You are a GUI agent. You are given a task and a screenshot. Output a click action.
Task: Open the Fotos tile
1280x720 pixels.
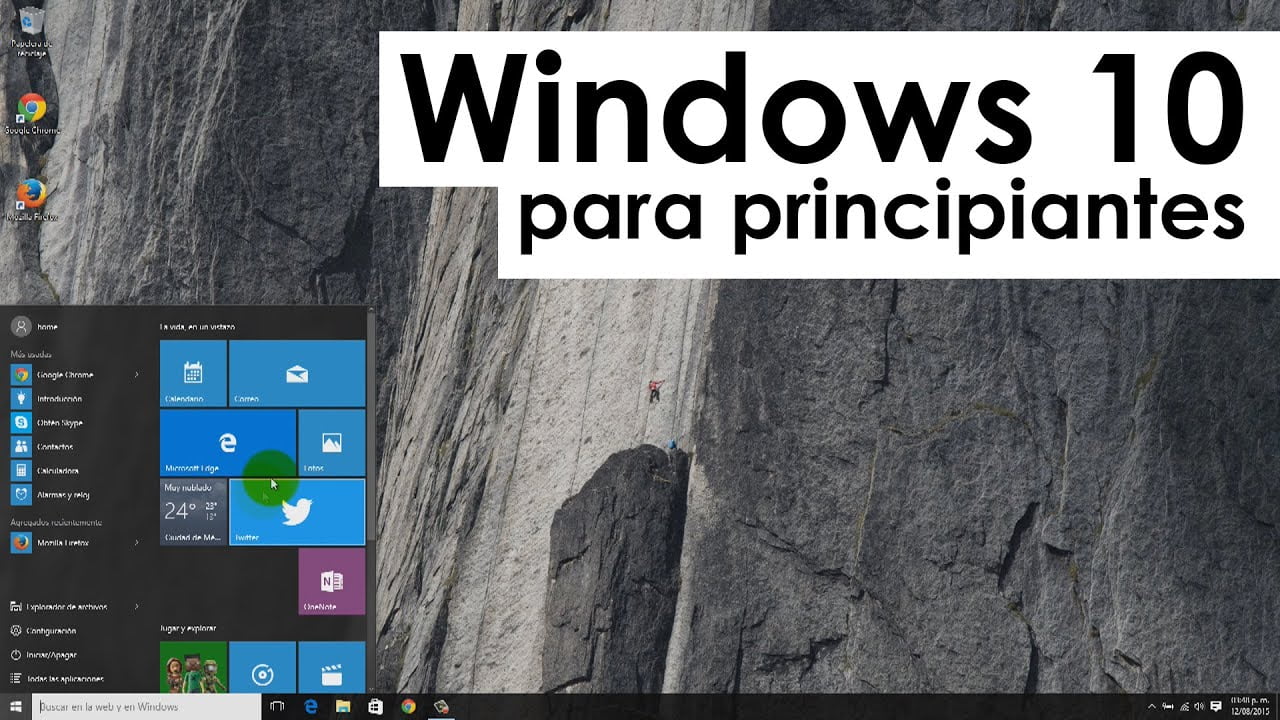click(x=332, y=442)
